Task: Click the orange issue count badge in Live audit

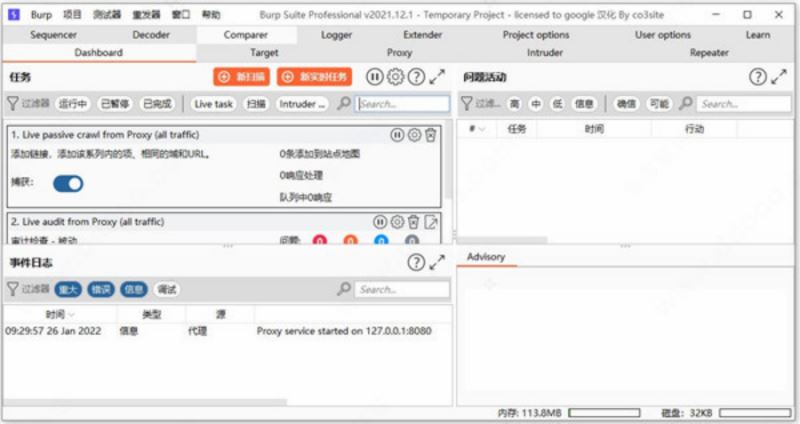Action: pyautogui.click(x=351, y=240)
